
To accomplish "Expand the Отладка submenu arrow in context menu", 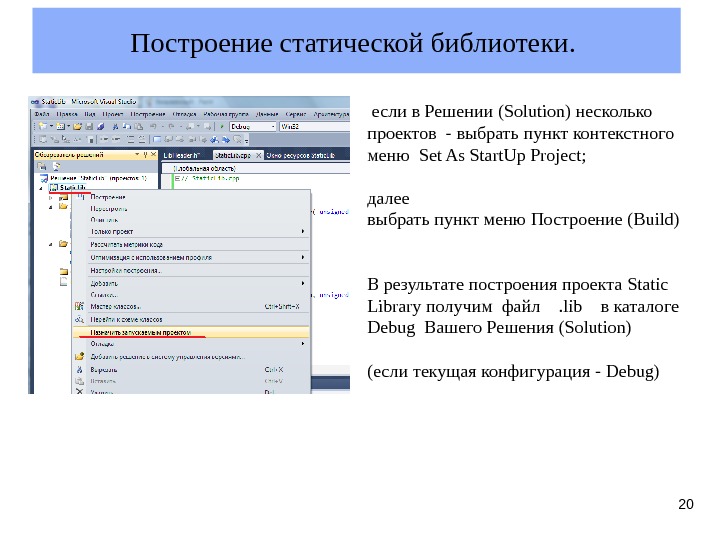I will [303, 343].
